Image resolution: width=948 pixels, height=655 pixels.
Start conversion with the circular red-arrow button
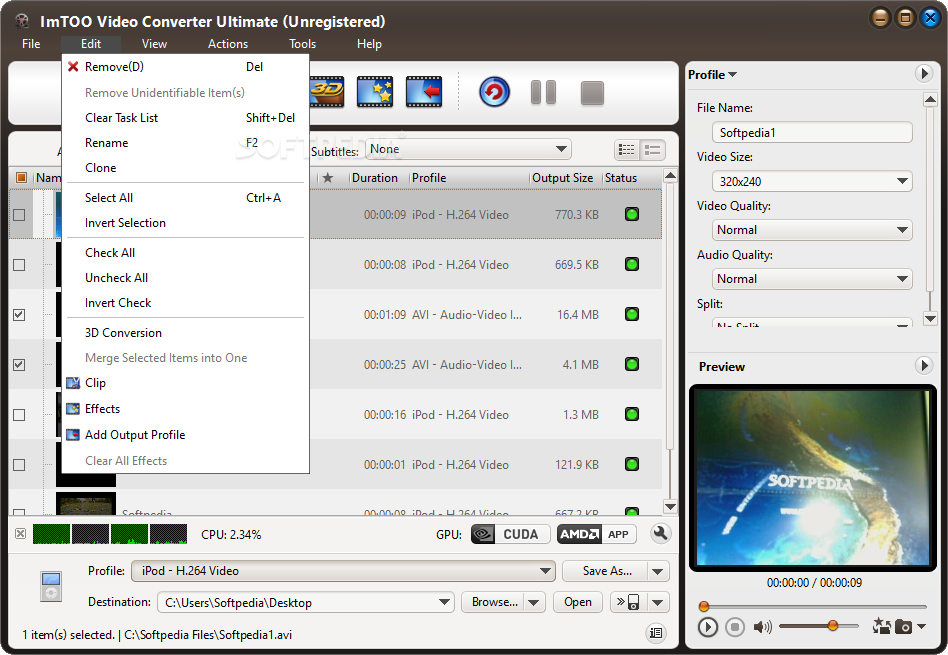495,93
